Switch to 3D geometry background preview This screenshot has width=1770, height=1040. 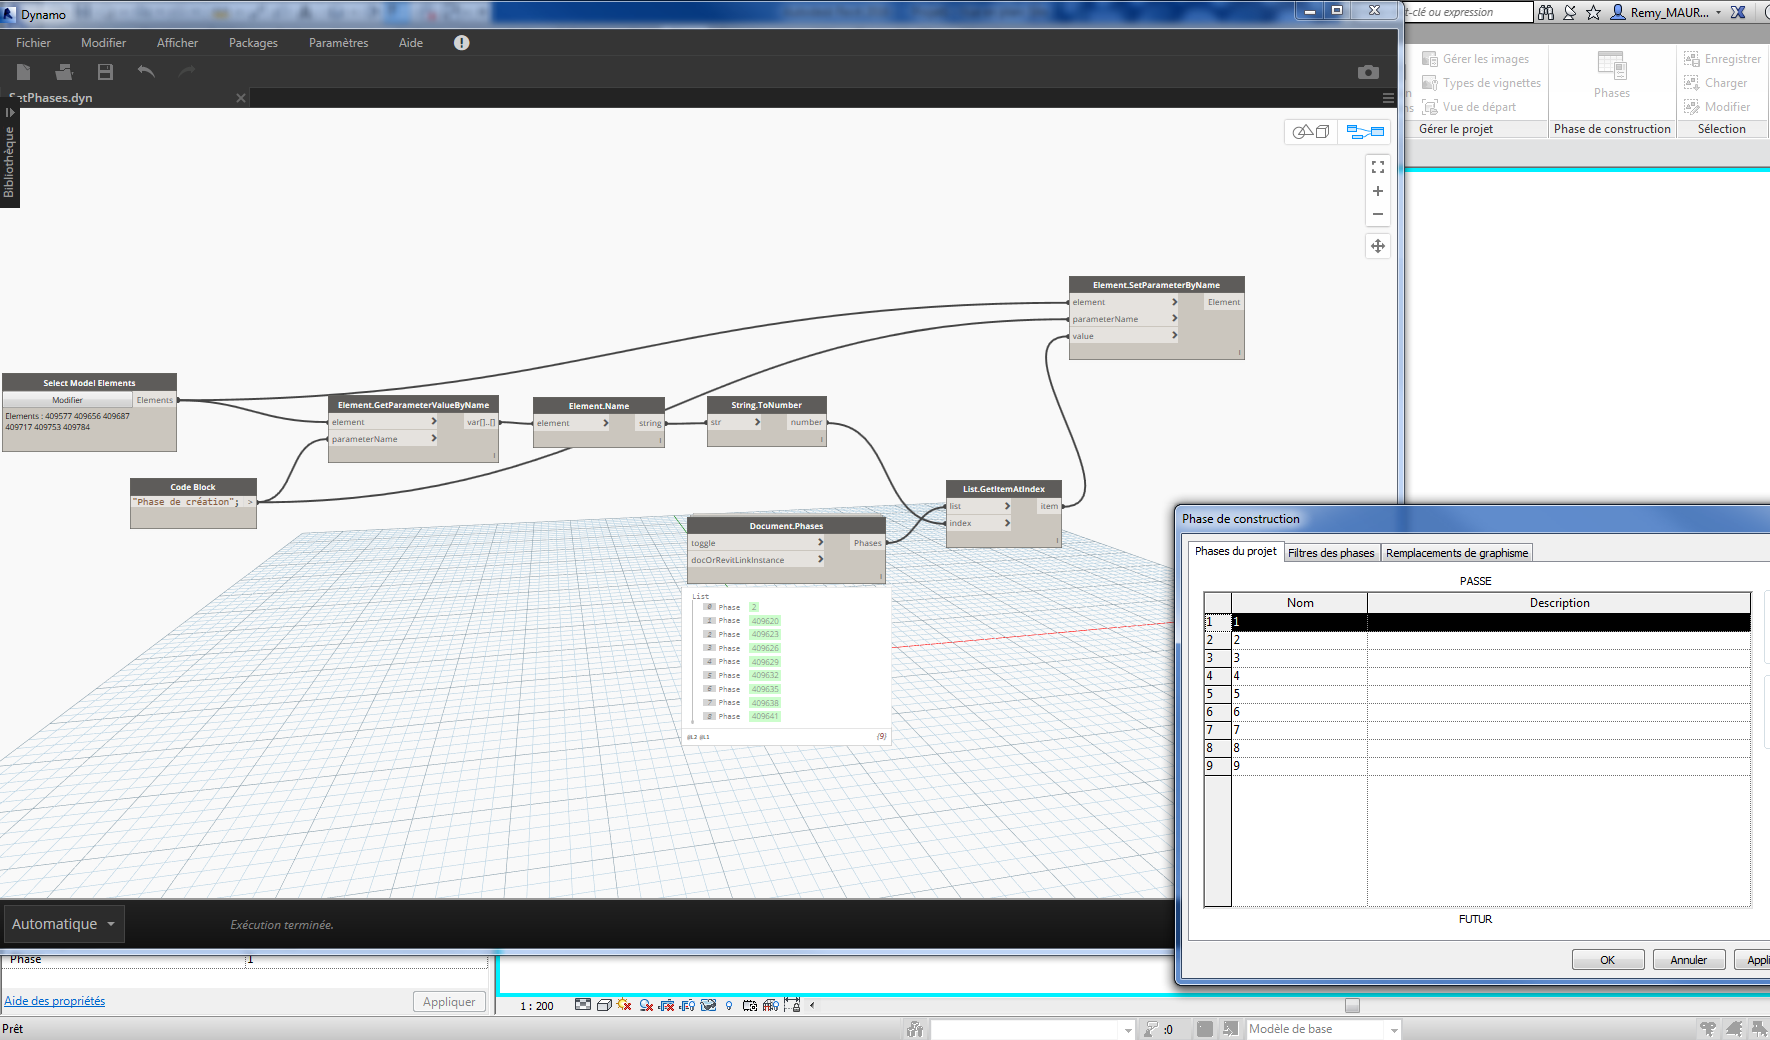(x=1311, y=132)
